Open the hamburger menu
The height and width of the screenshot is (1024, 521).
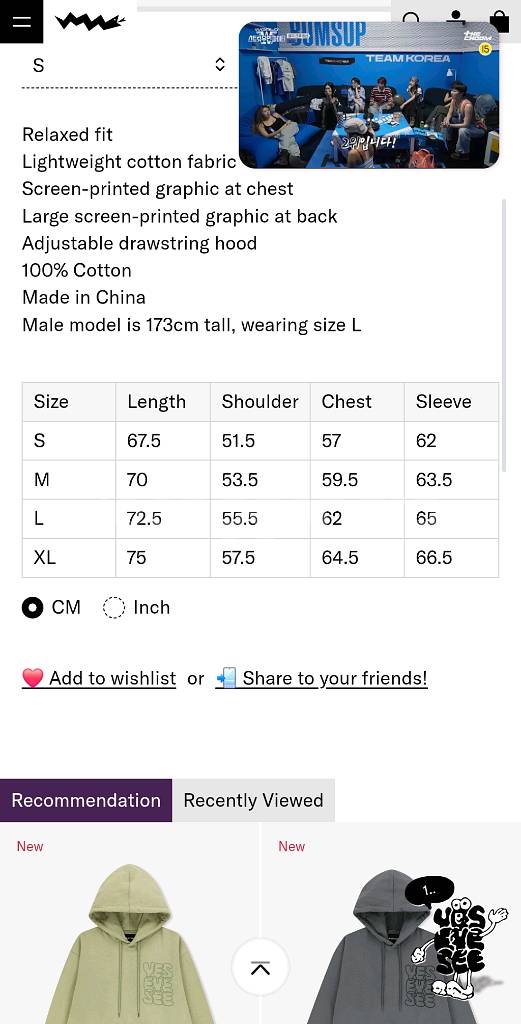coord(22,22)
